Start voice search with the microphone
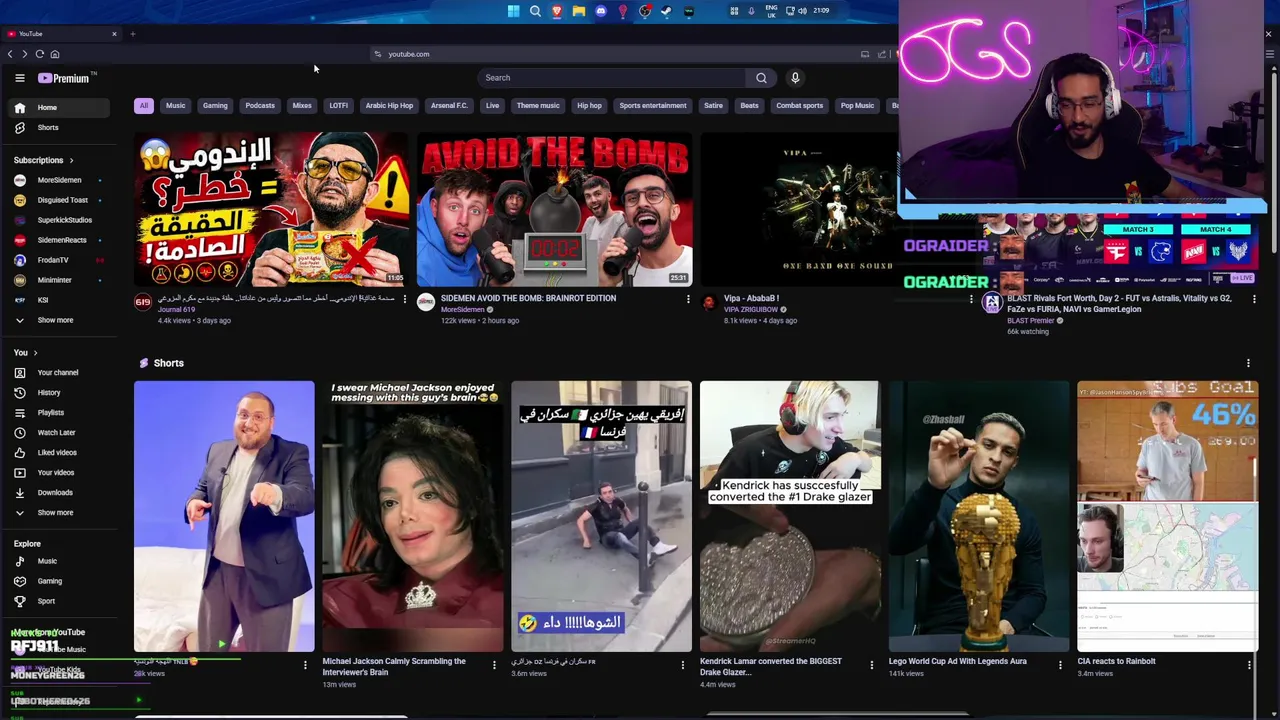Screen dimensions: 1280x720 coord(795,78)
